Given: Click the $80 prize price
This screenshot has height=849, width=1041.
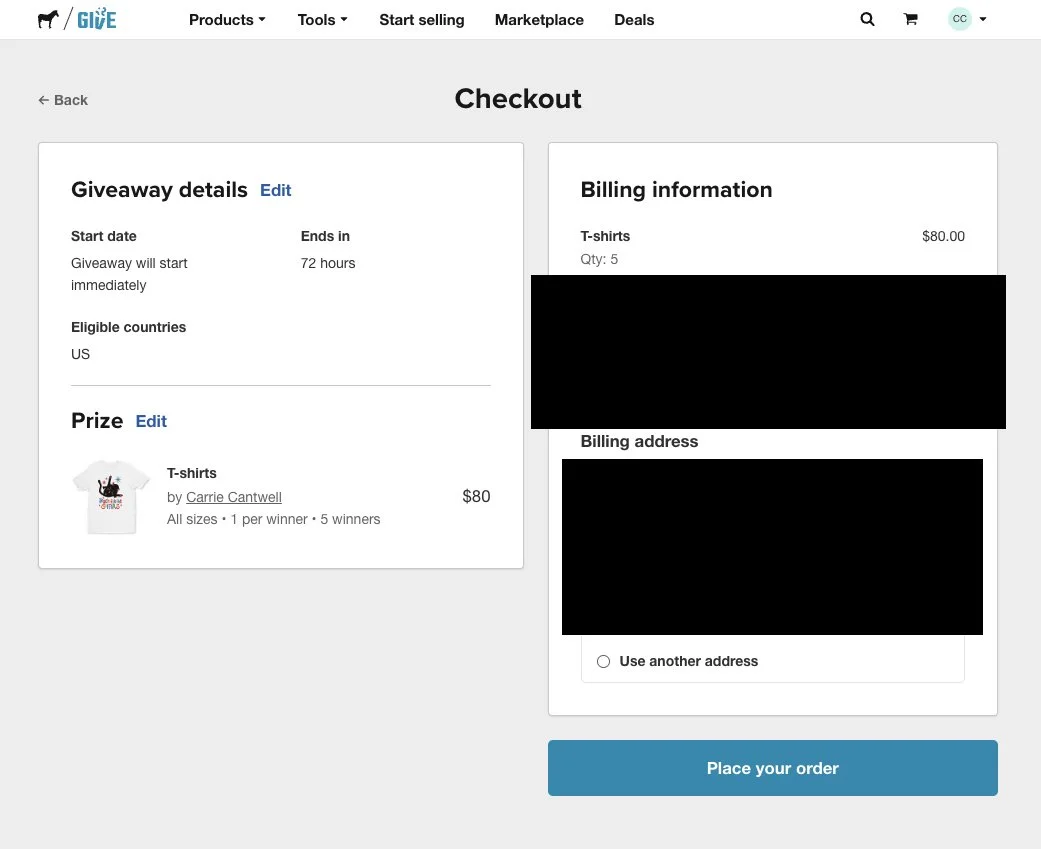Looking at the screenshot, I should (476, 497).
